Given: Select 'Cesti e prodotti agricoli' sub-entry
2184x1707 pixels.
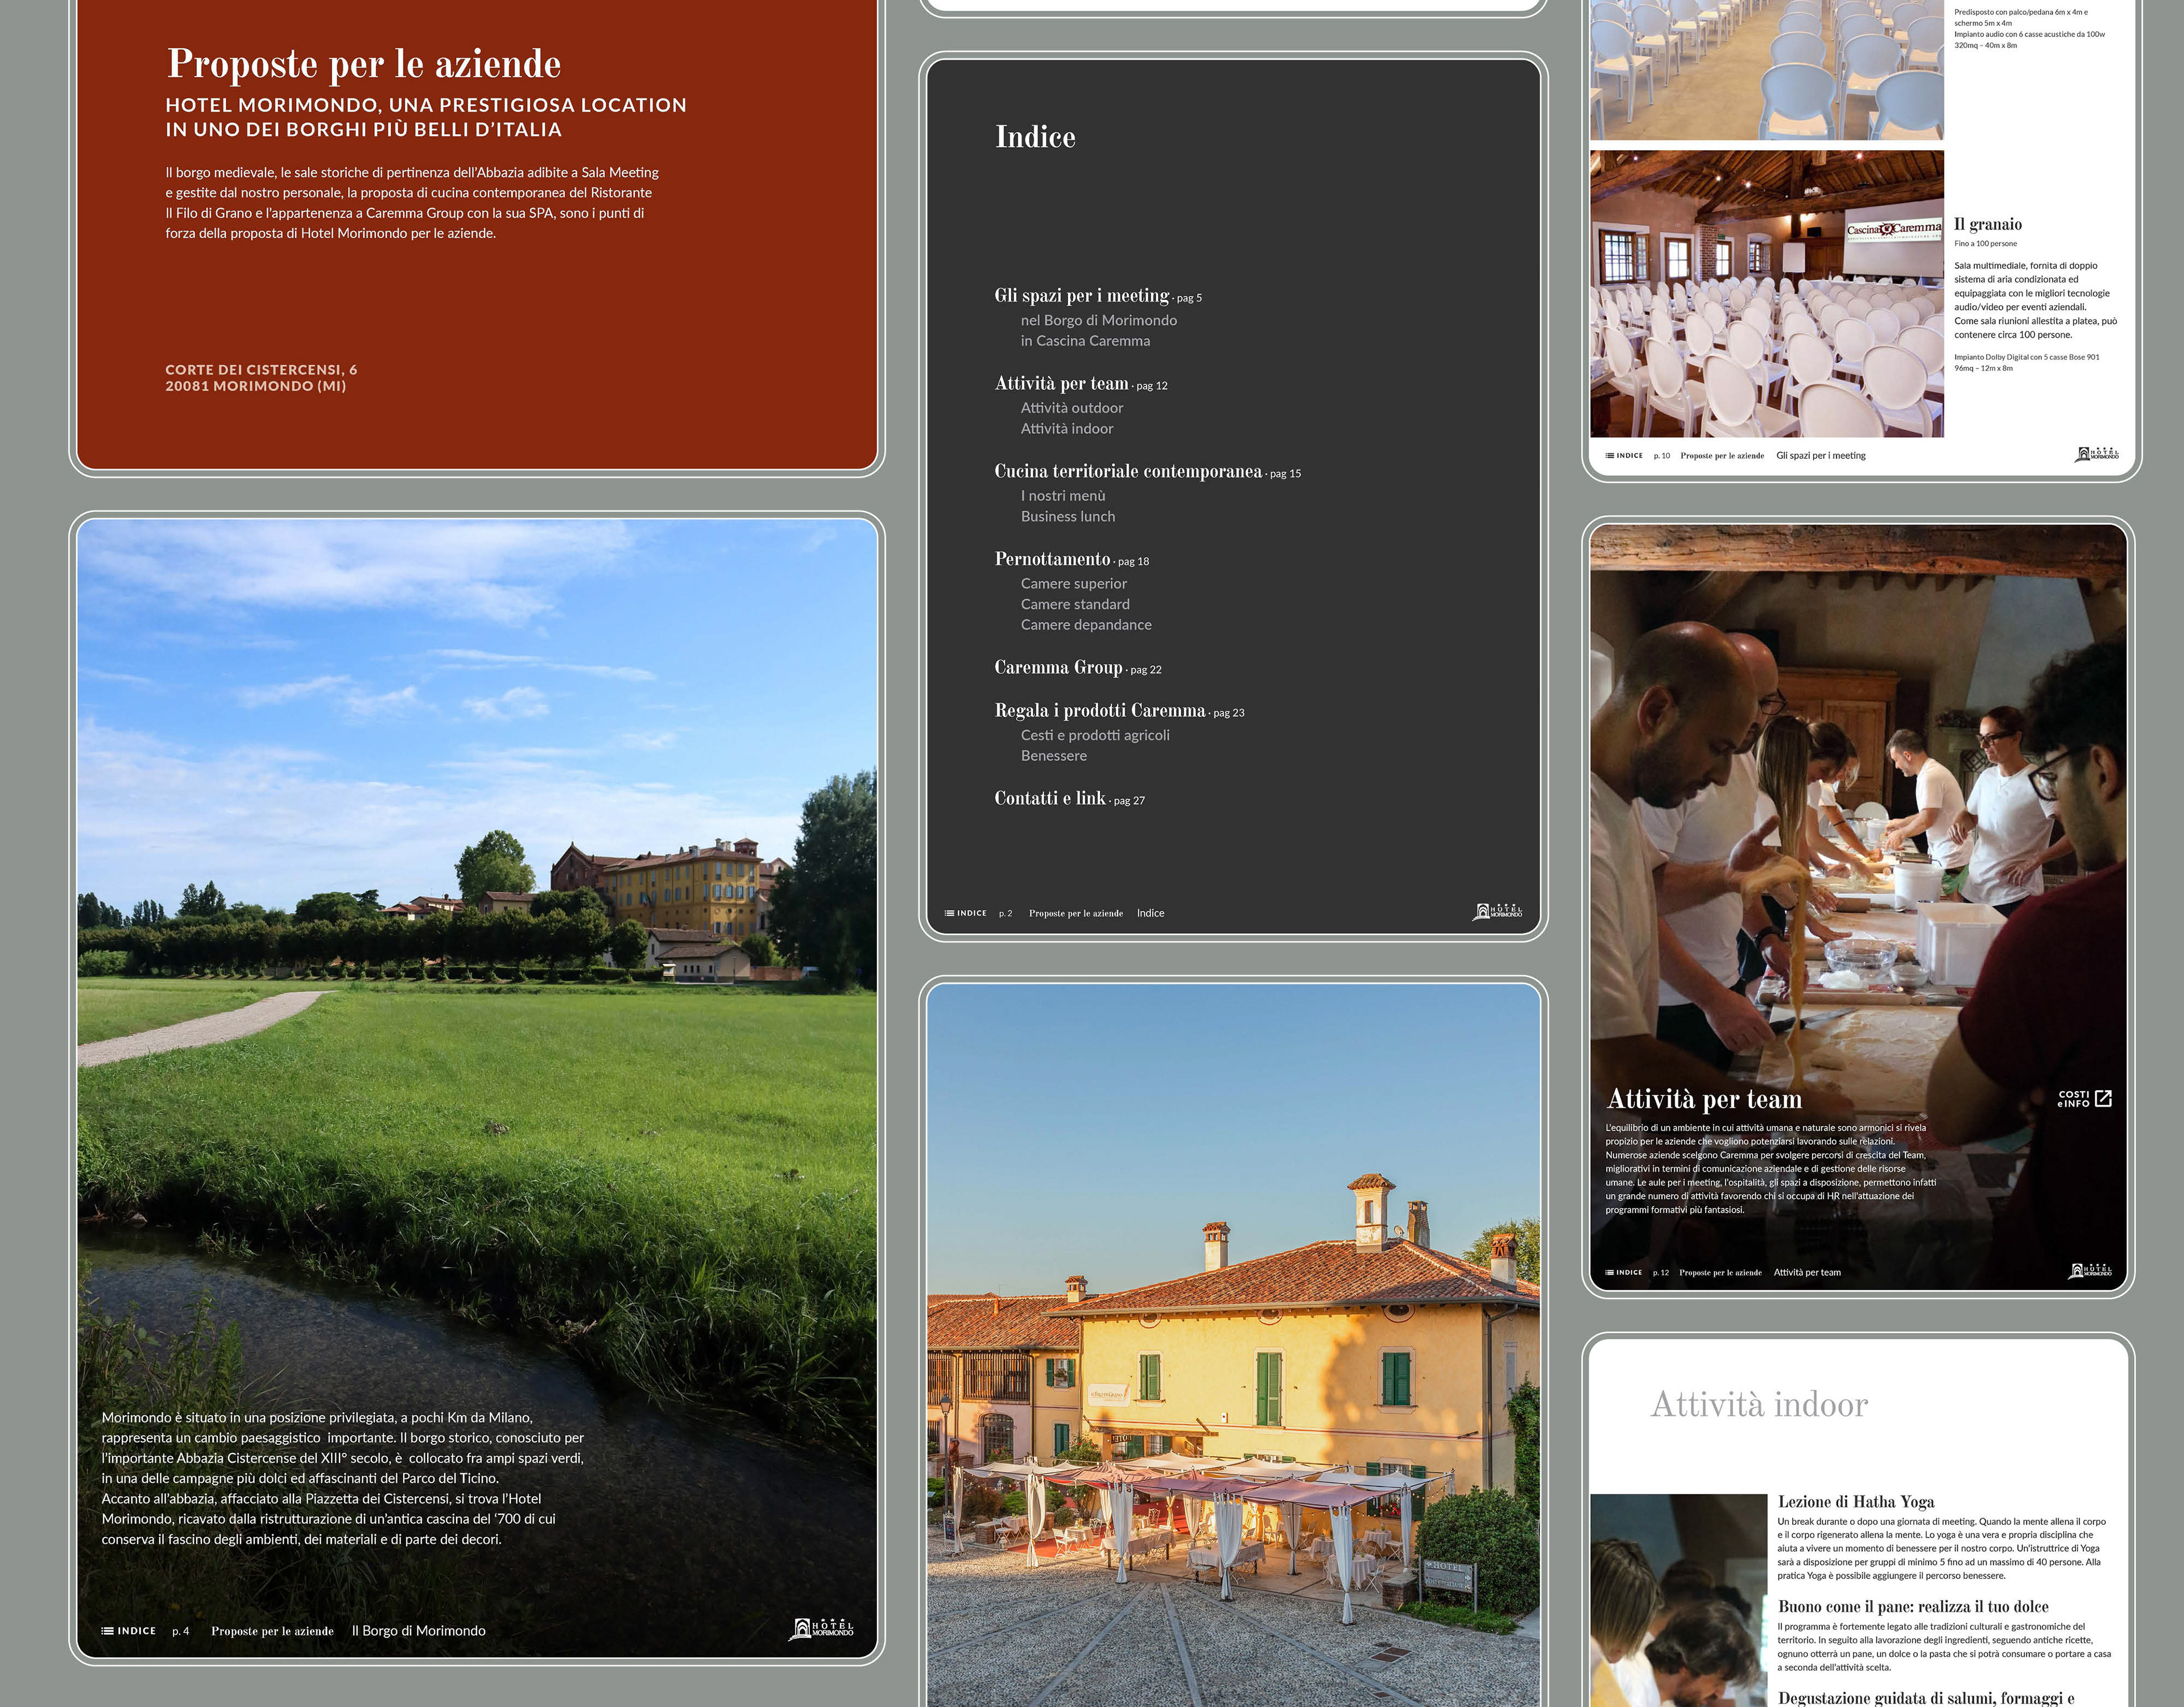Looking at the screenshot, I should [1095, 735].
